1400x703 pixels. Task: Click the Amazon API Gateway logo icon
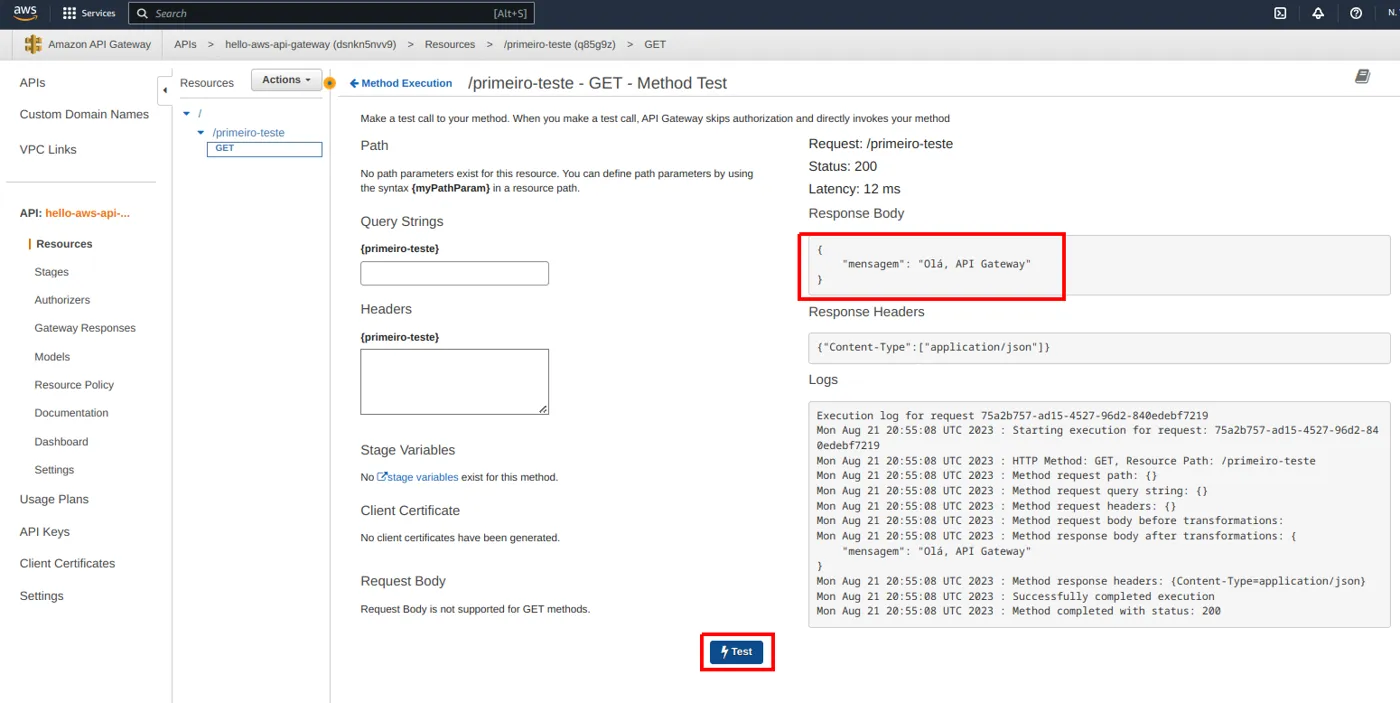[33, 44]
